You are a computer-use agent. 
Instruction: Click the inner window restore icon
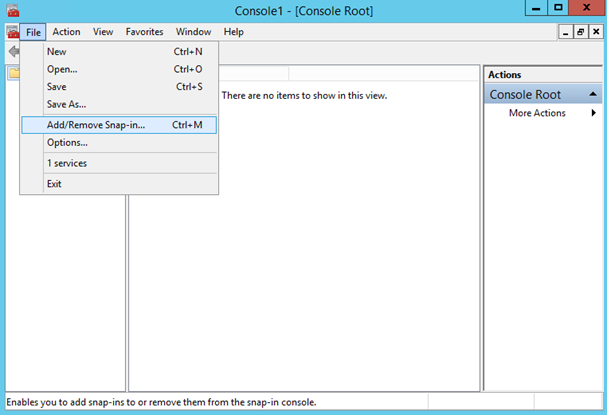pos(580,32)
